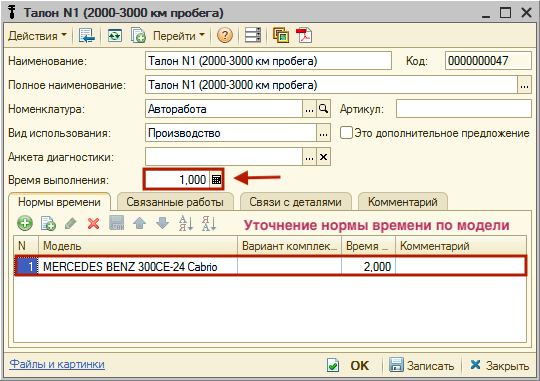Open selection ellipsis for Номенклатура field
This screenshot has width=540, height=381.
coord(309,109)
